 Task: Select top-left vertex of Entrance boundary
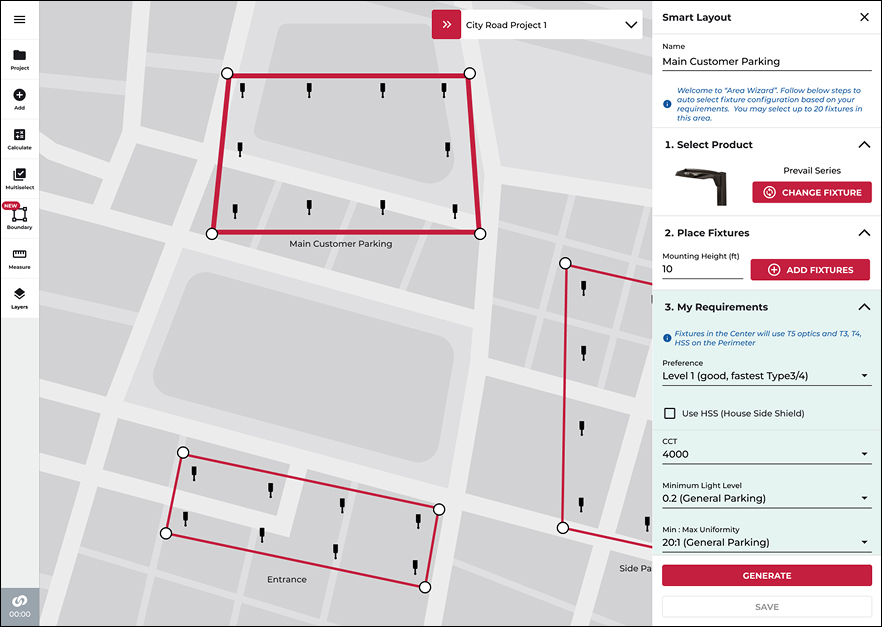tap(183, 453)
